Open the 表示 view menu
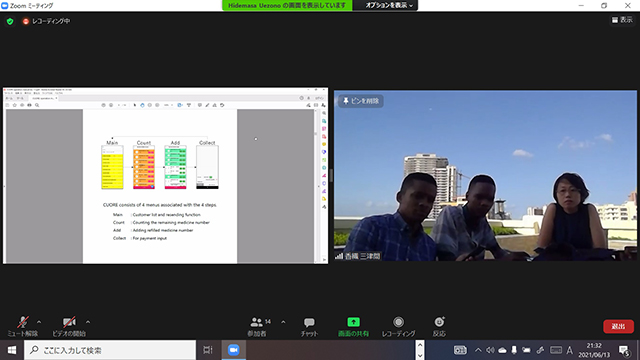640x360 pixels. coord(622,20)
